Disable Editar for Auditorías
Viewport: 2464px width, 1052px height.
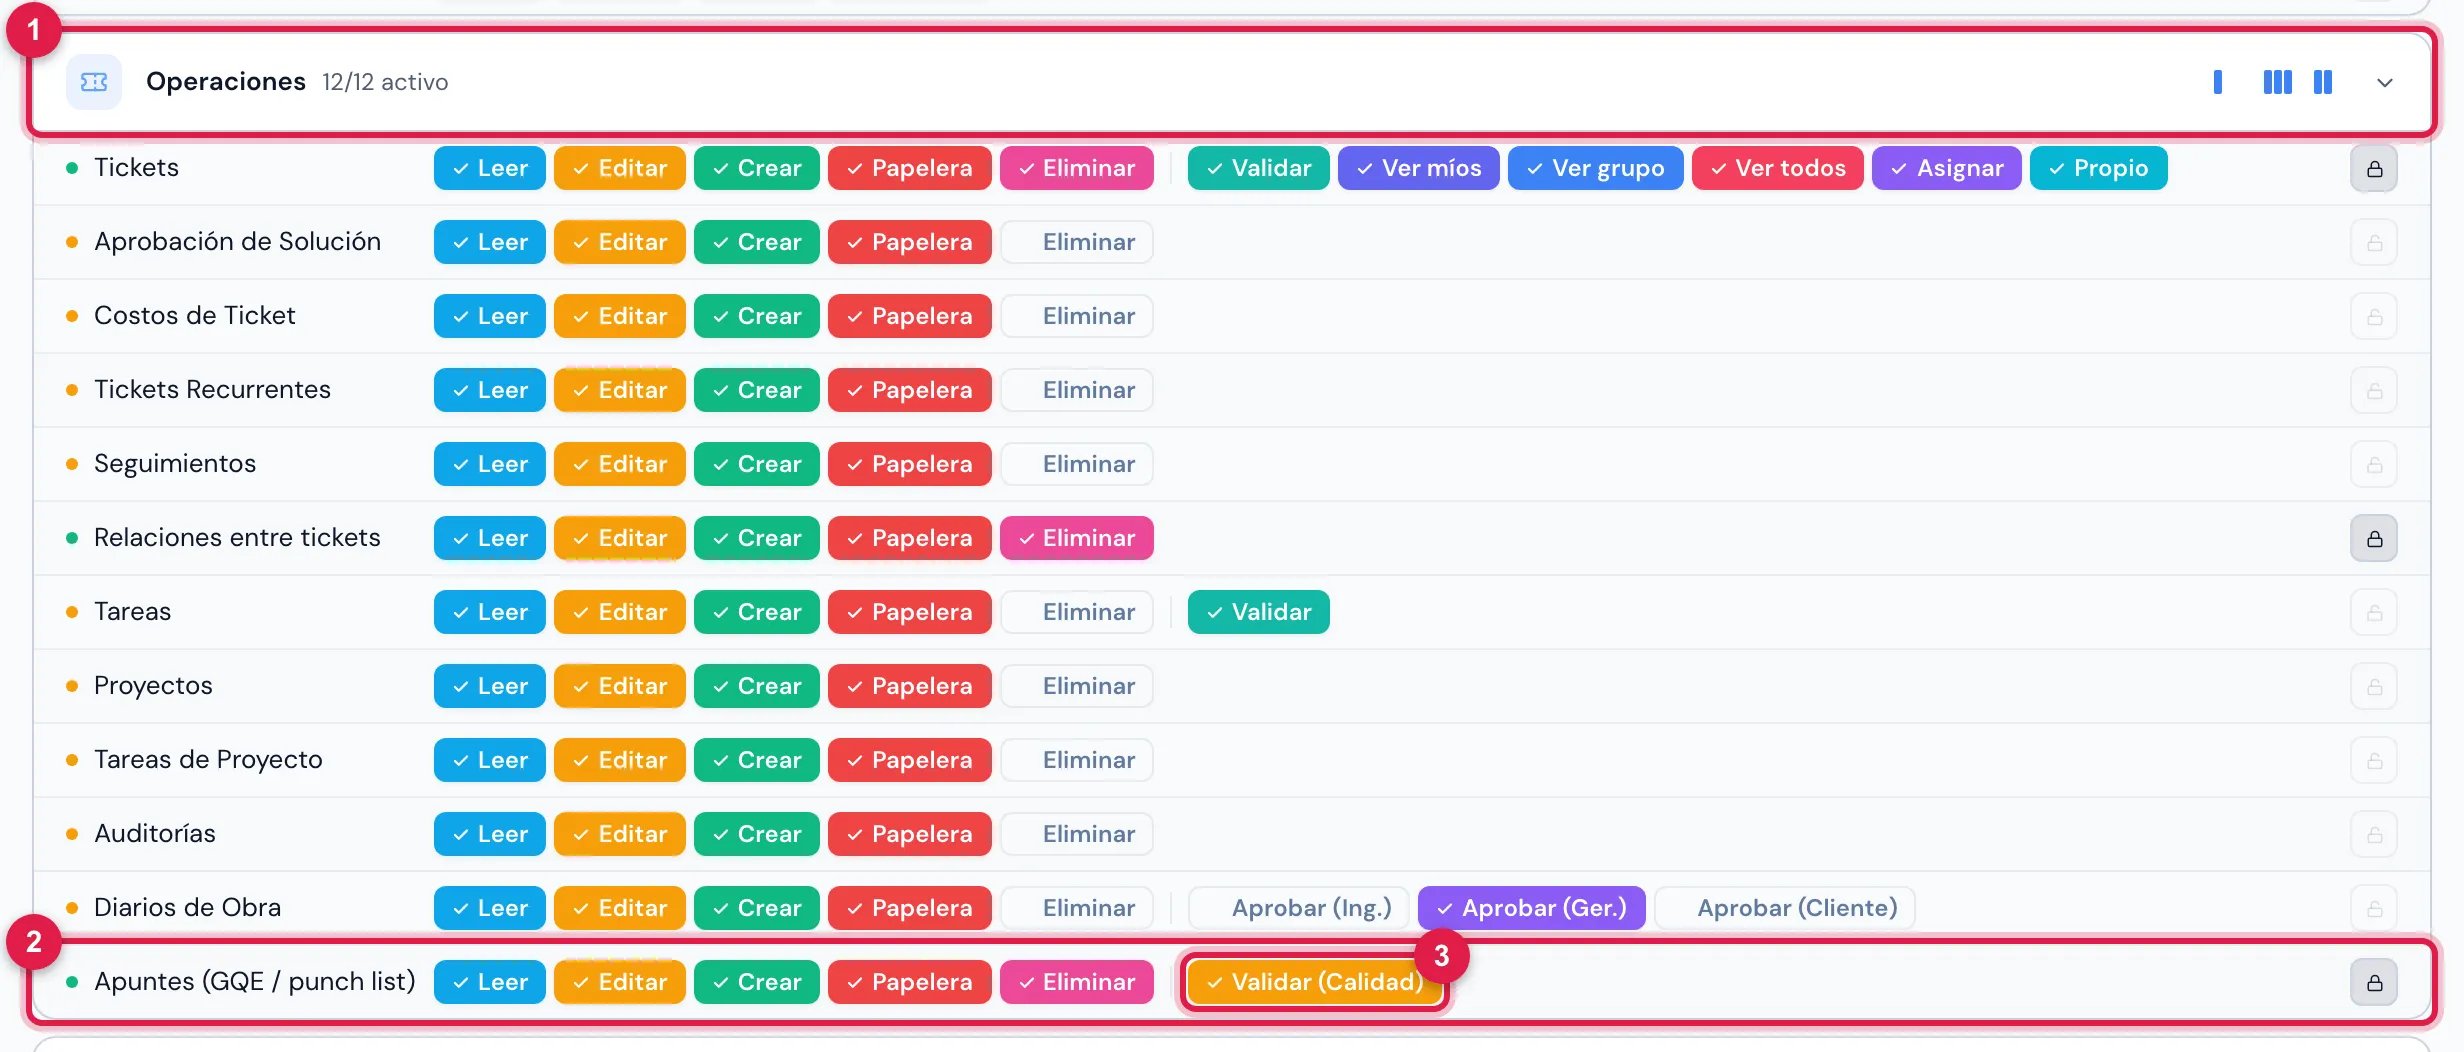619,834
